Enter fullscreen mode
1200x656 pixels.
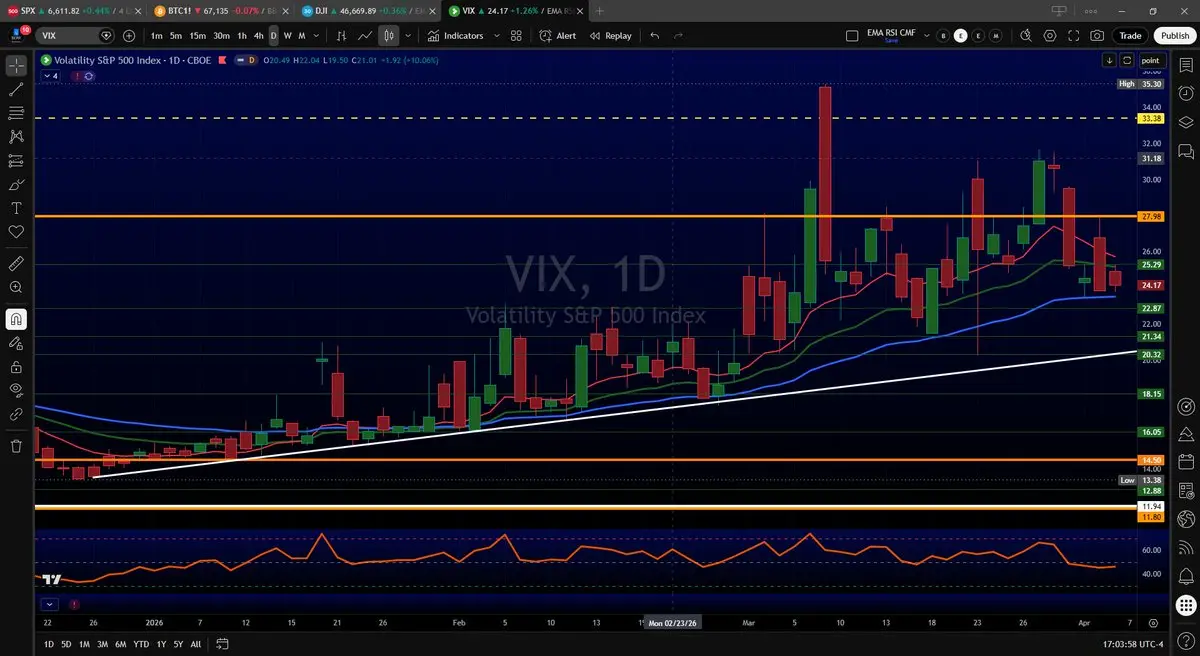point(1074,35)
